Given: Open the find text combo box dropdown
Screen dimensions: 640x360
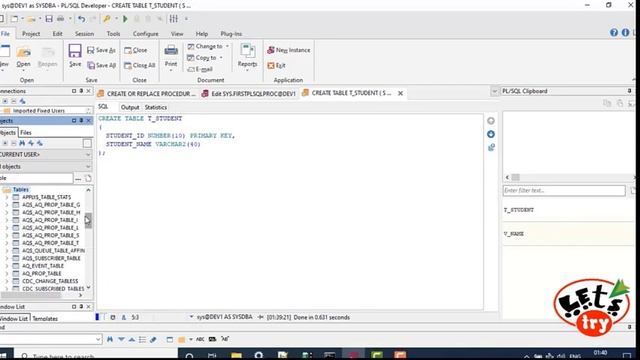Looking at the screenshot, I should click(98, 339).
